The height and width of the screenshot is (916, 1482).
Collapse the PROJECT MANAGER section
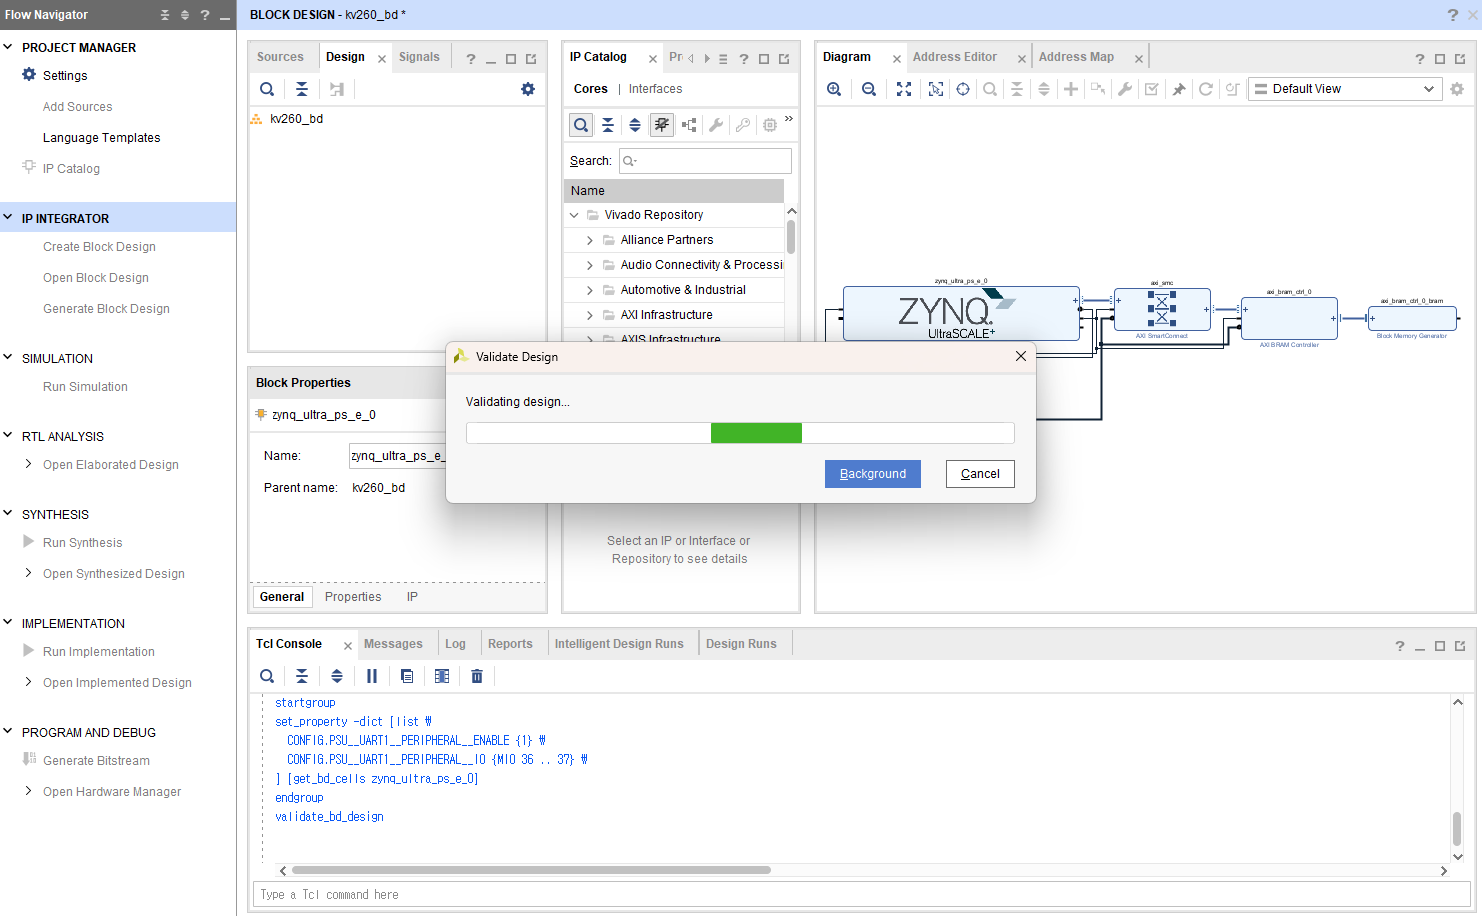(8, 47)
